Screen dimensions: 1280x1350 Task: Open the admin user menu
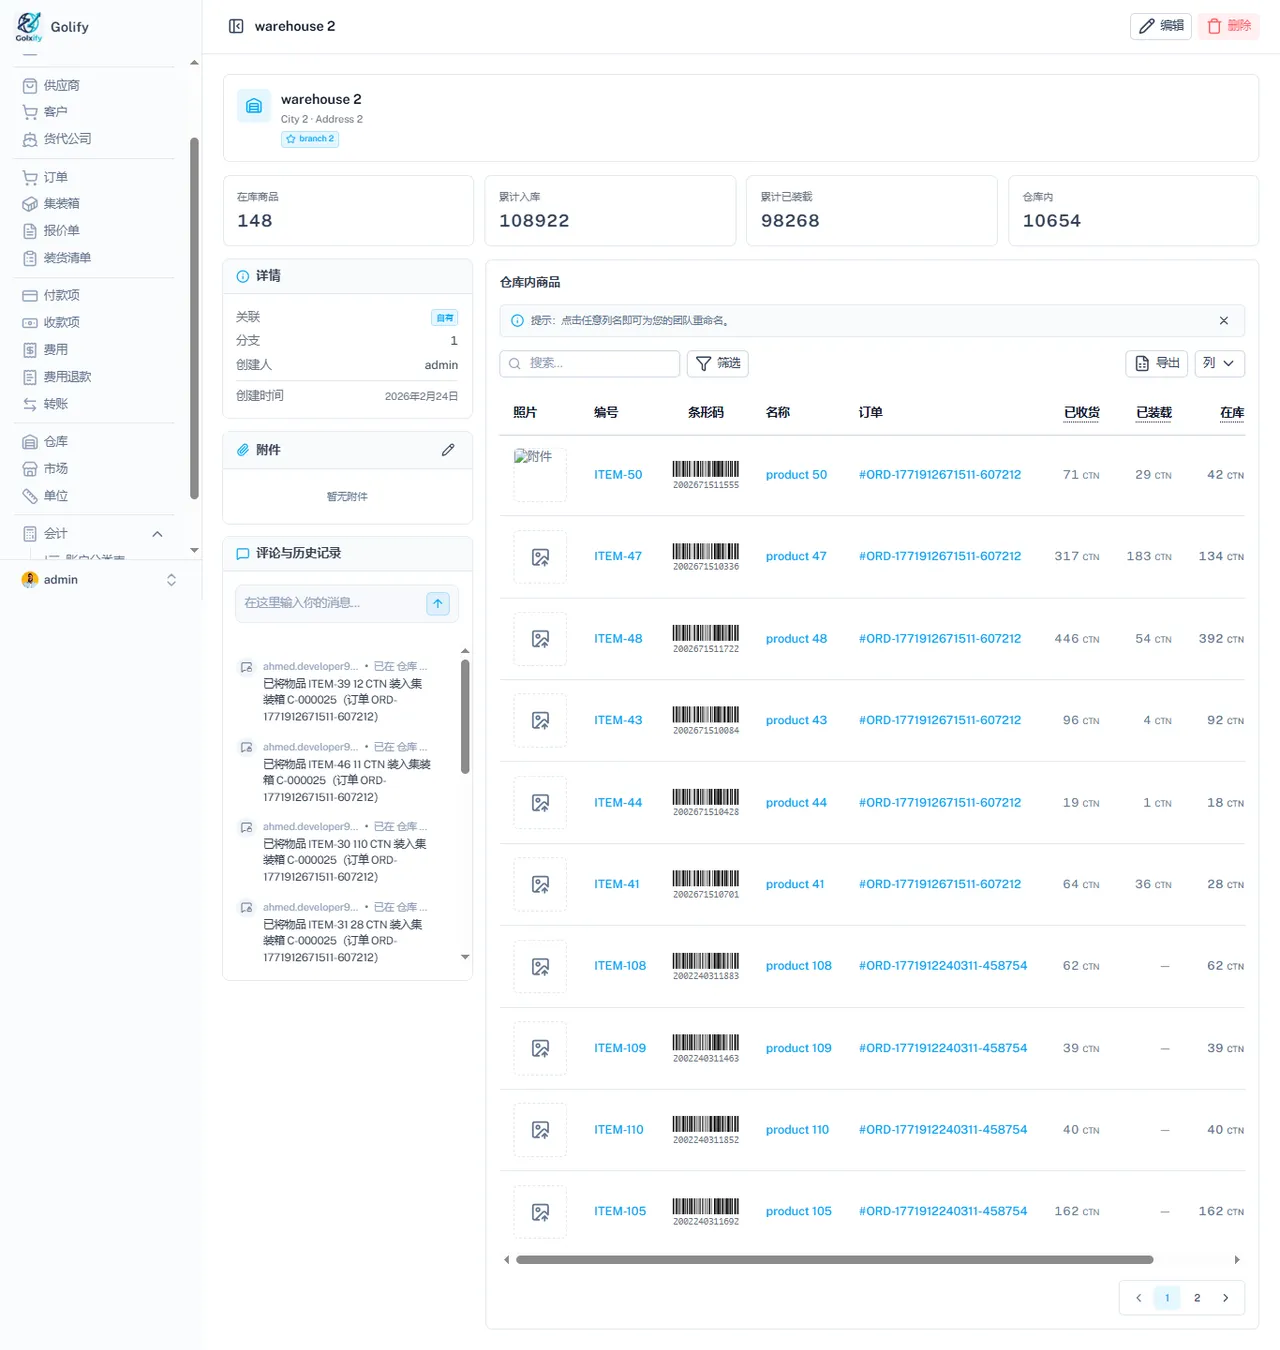point(100,580)
